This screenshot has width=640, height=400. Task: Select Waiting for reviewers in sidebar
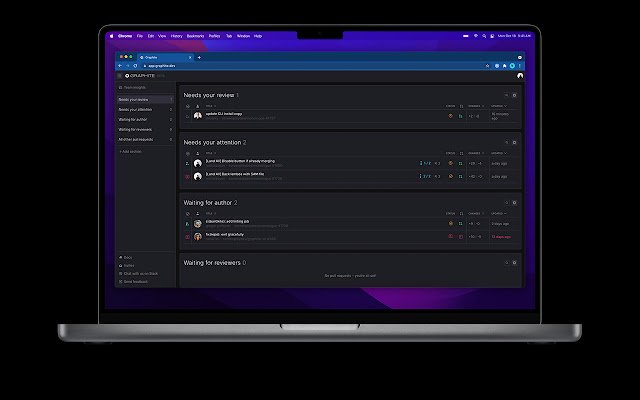pos(145,129)
